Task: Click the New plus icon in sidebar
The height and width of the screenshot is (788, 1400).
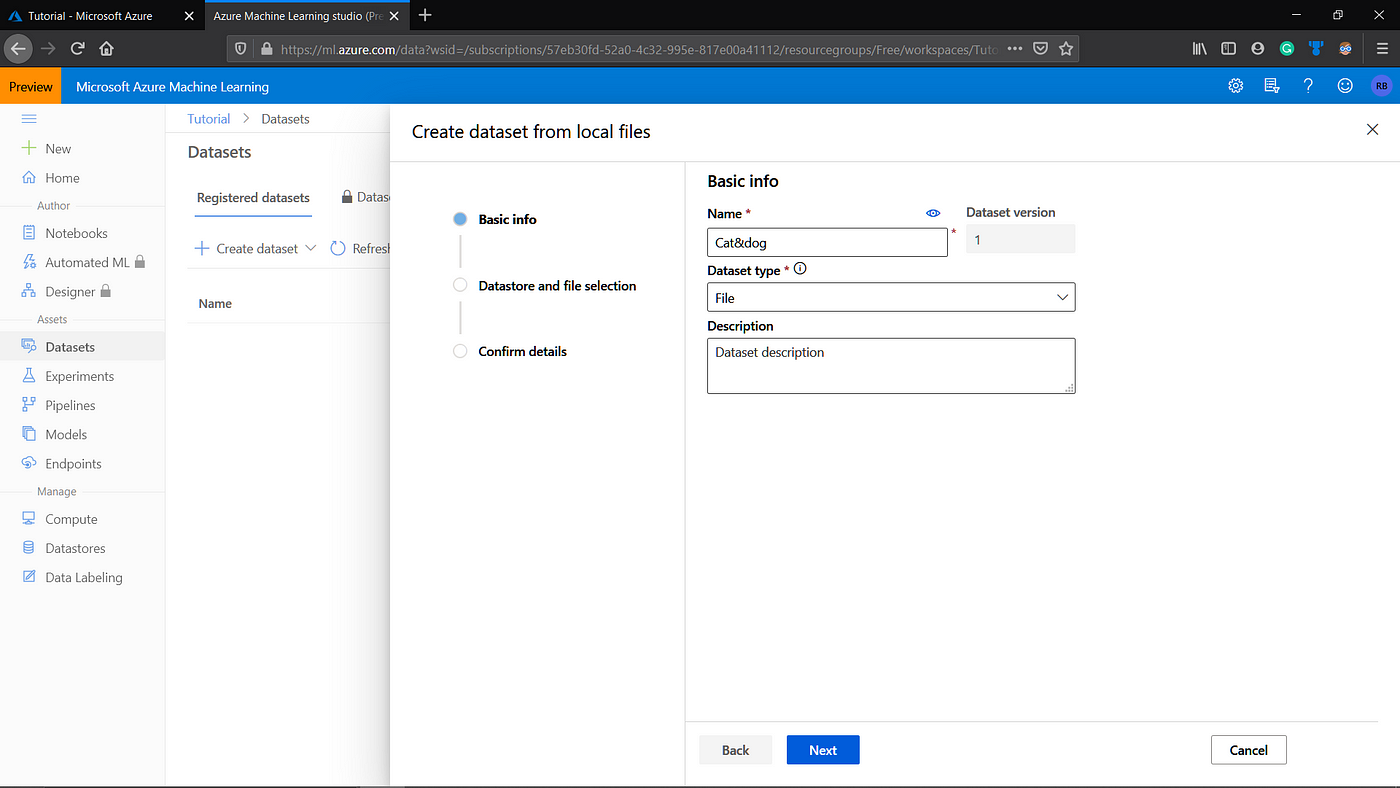Action: tap(29, 148)
